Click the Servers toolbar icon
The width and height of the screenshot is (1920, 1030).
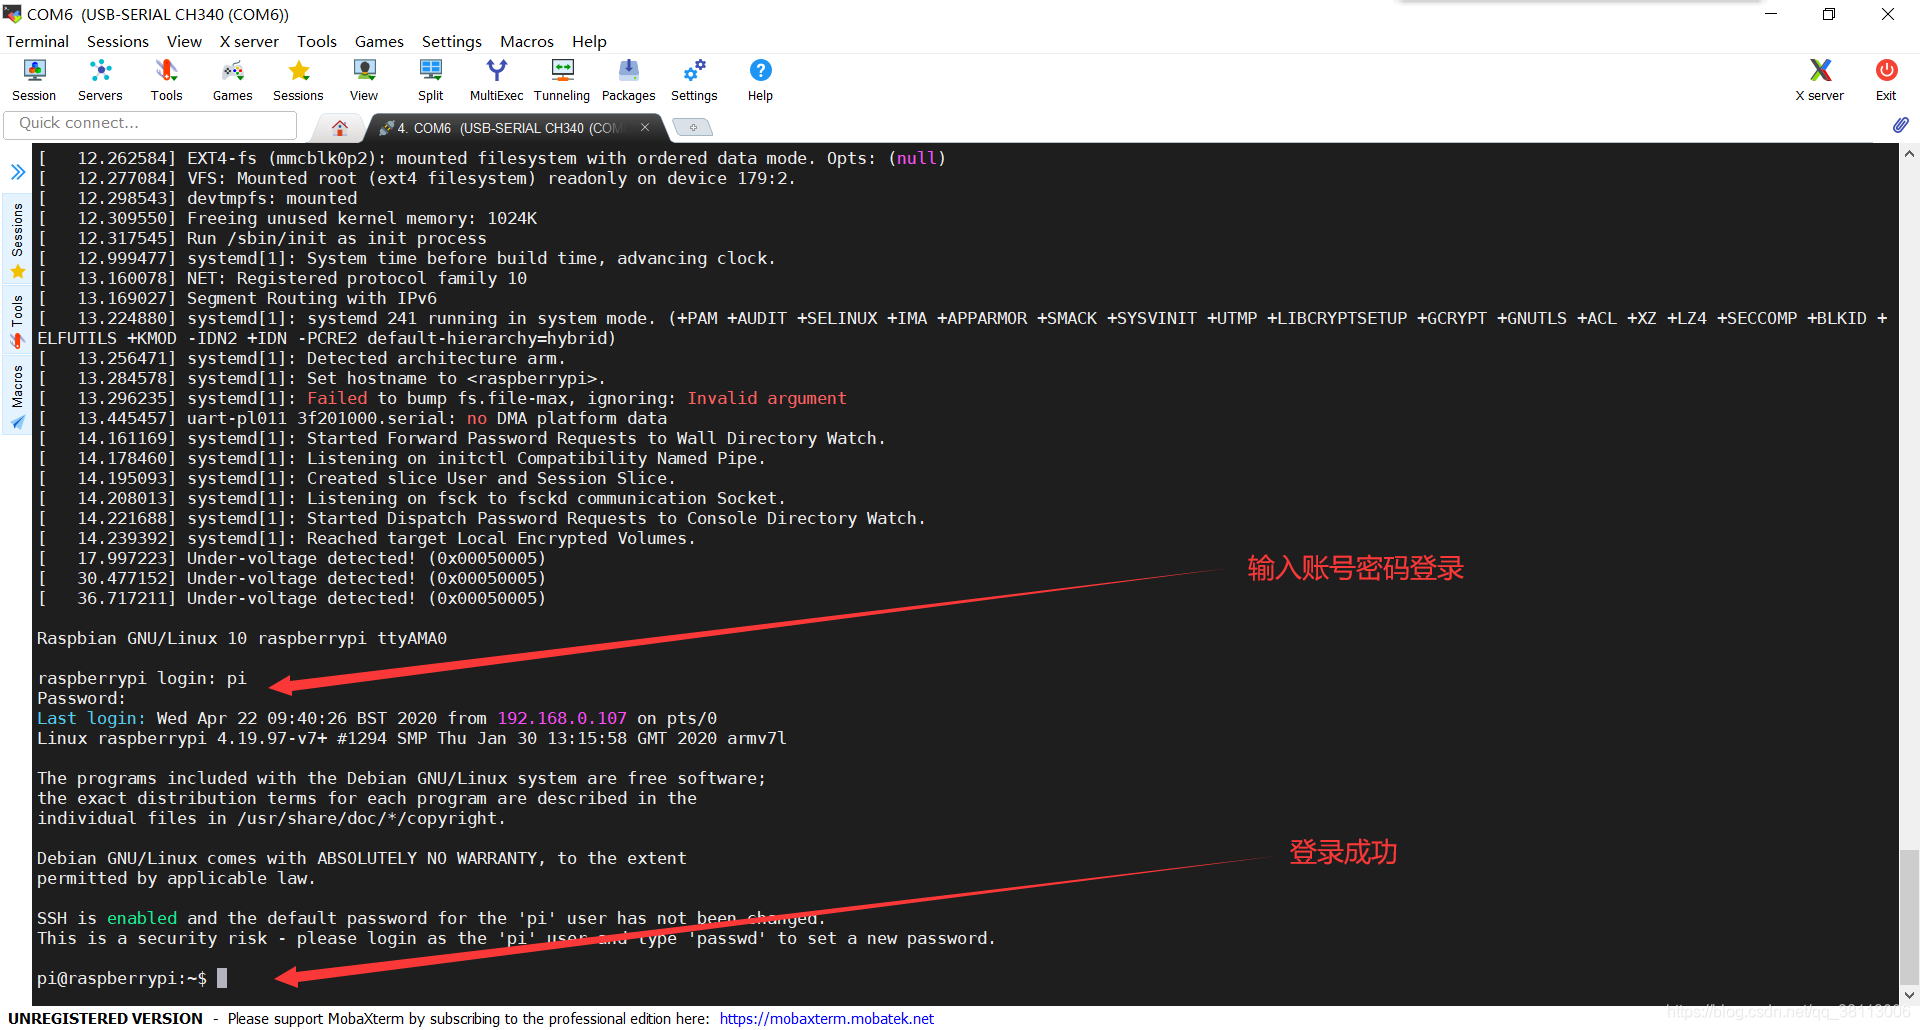click(100, 80)
